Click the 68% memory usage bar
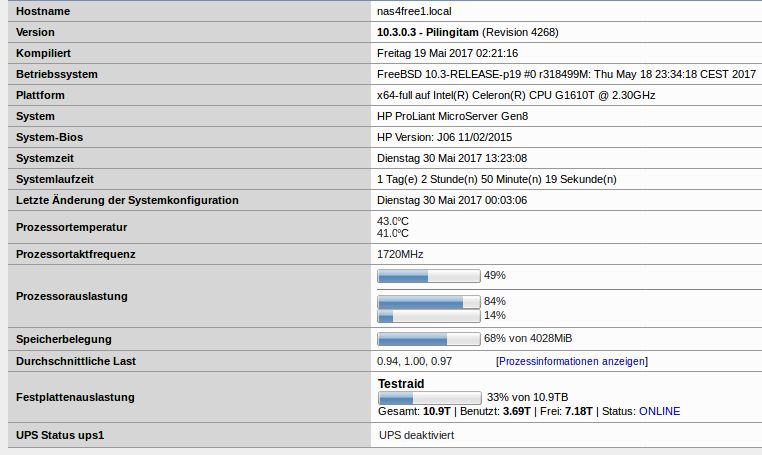The height and width of the screenshot is (455, 762). (428, 339)
